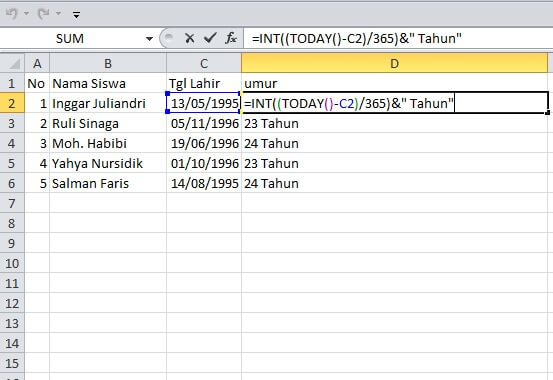Open the Redo history dropdown arrow
The height and width of the screenshot is (380, 553).
(x=59, y=14)
